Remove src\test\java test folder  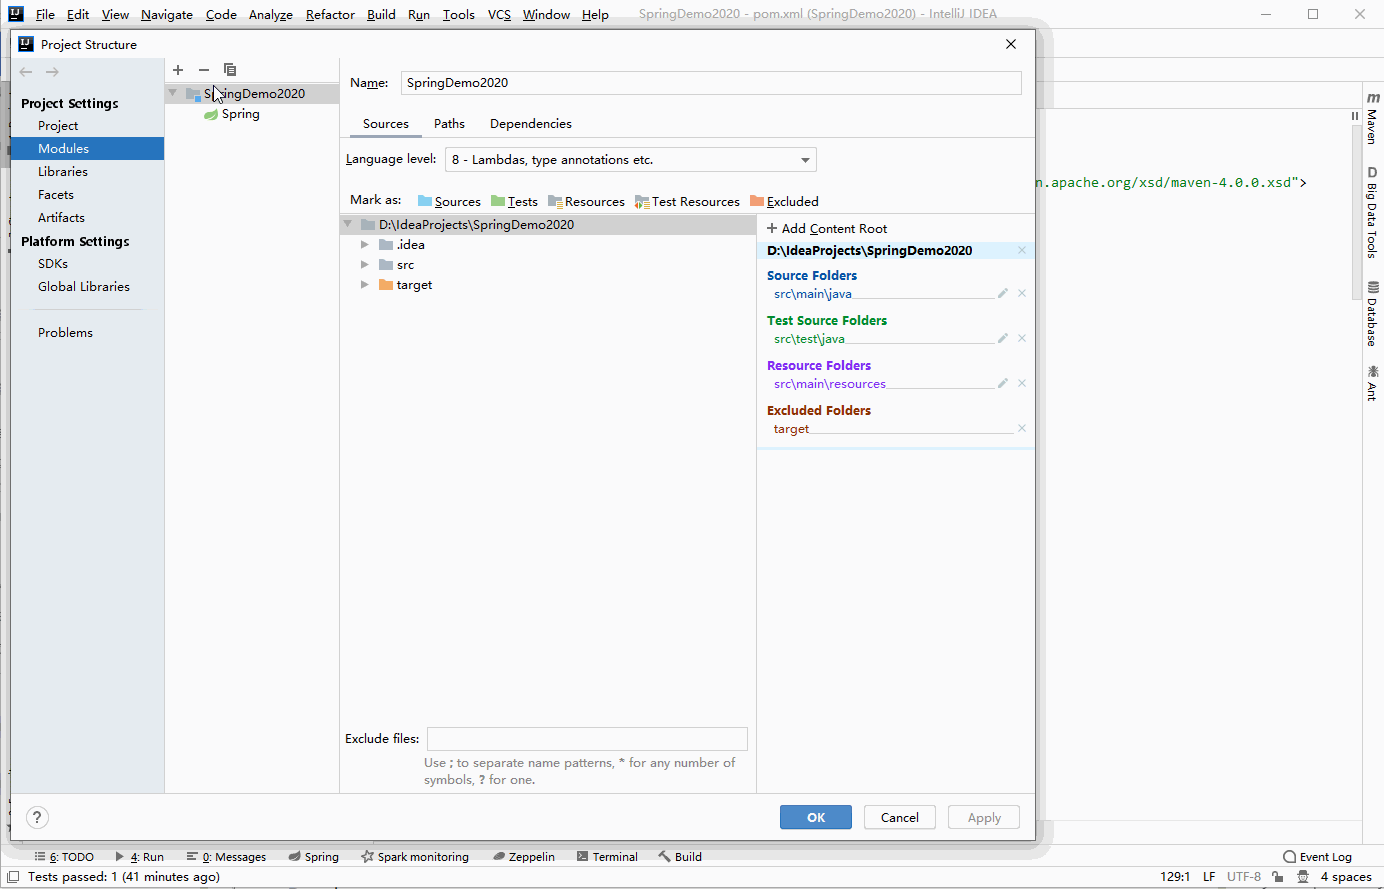[1022, 339]
